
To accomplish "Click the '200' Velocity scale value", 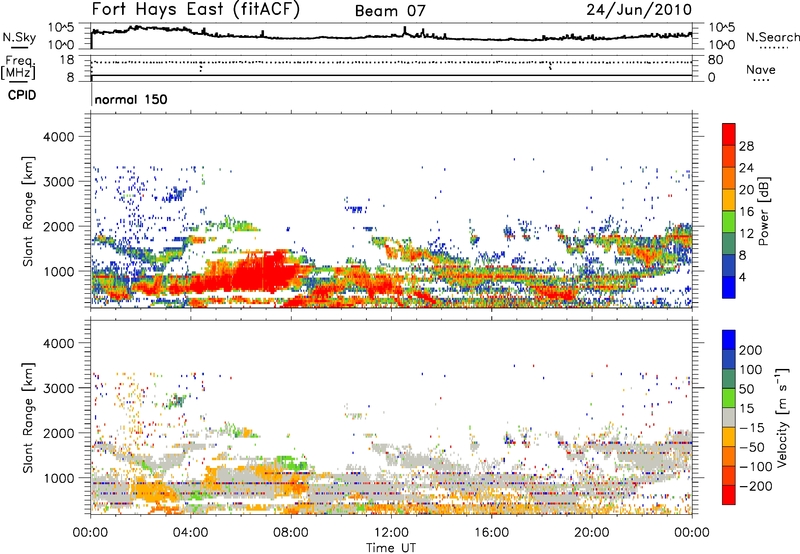I will coord(751,350).
